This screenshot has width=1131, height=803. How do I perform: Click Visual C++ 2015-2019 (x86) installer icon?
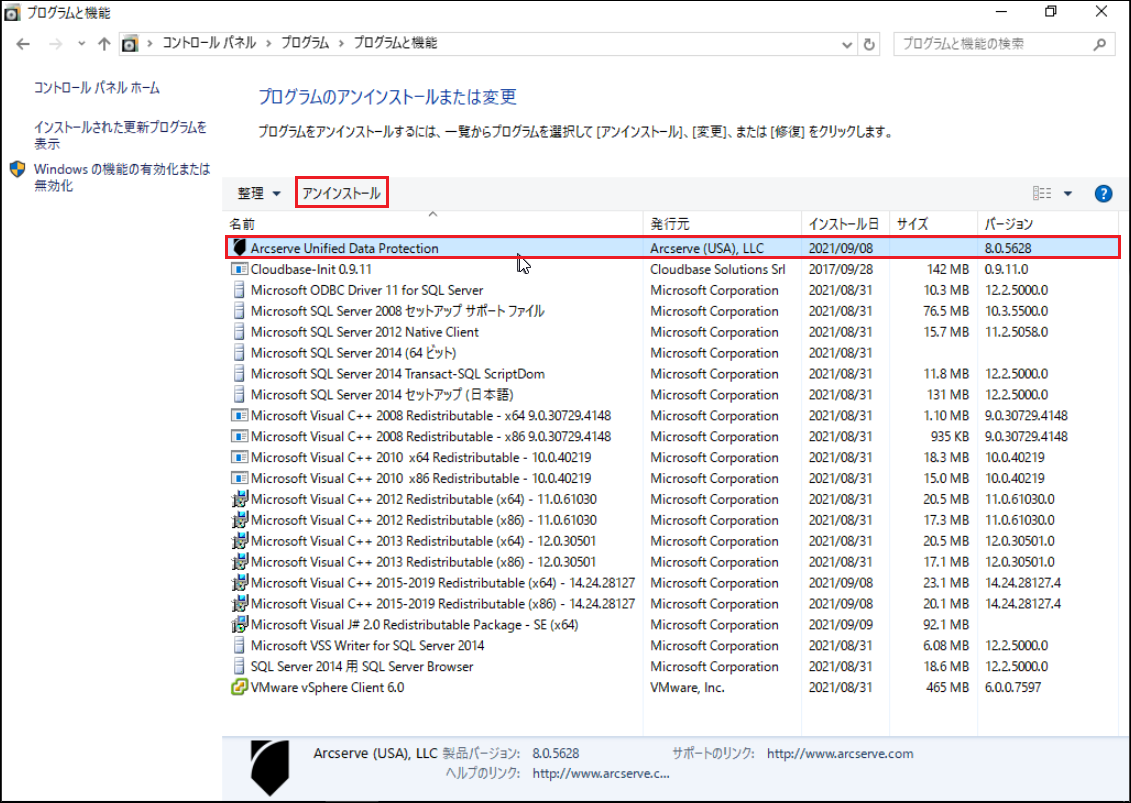click(x=239, y=603)
